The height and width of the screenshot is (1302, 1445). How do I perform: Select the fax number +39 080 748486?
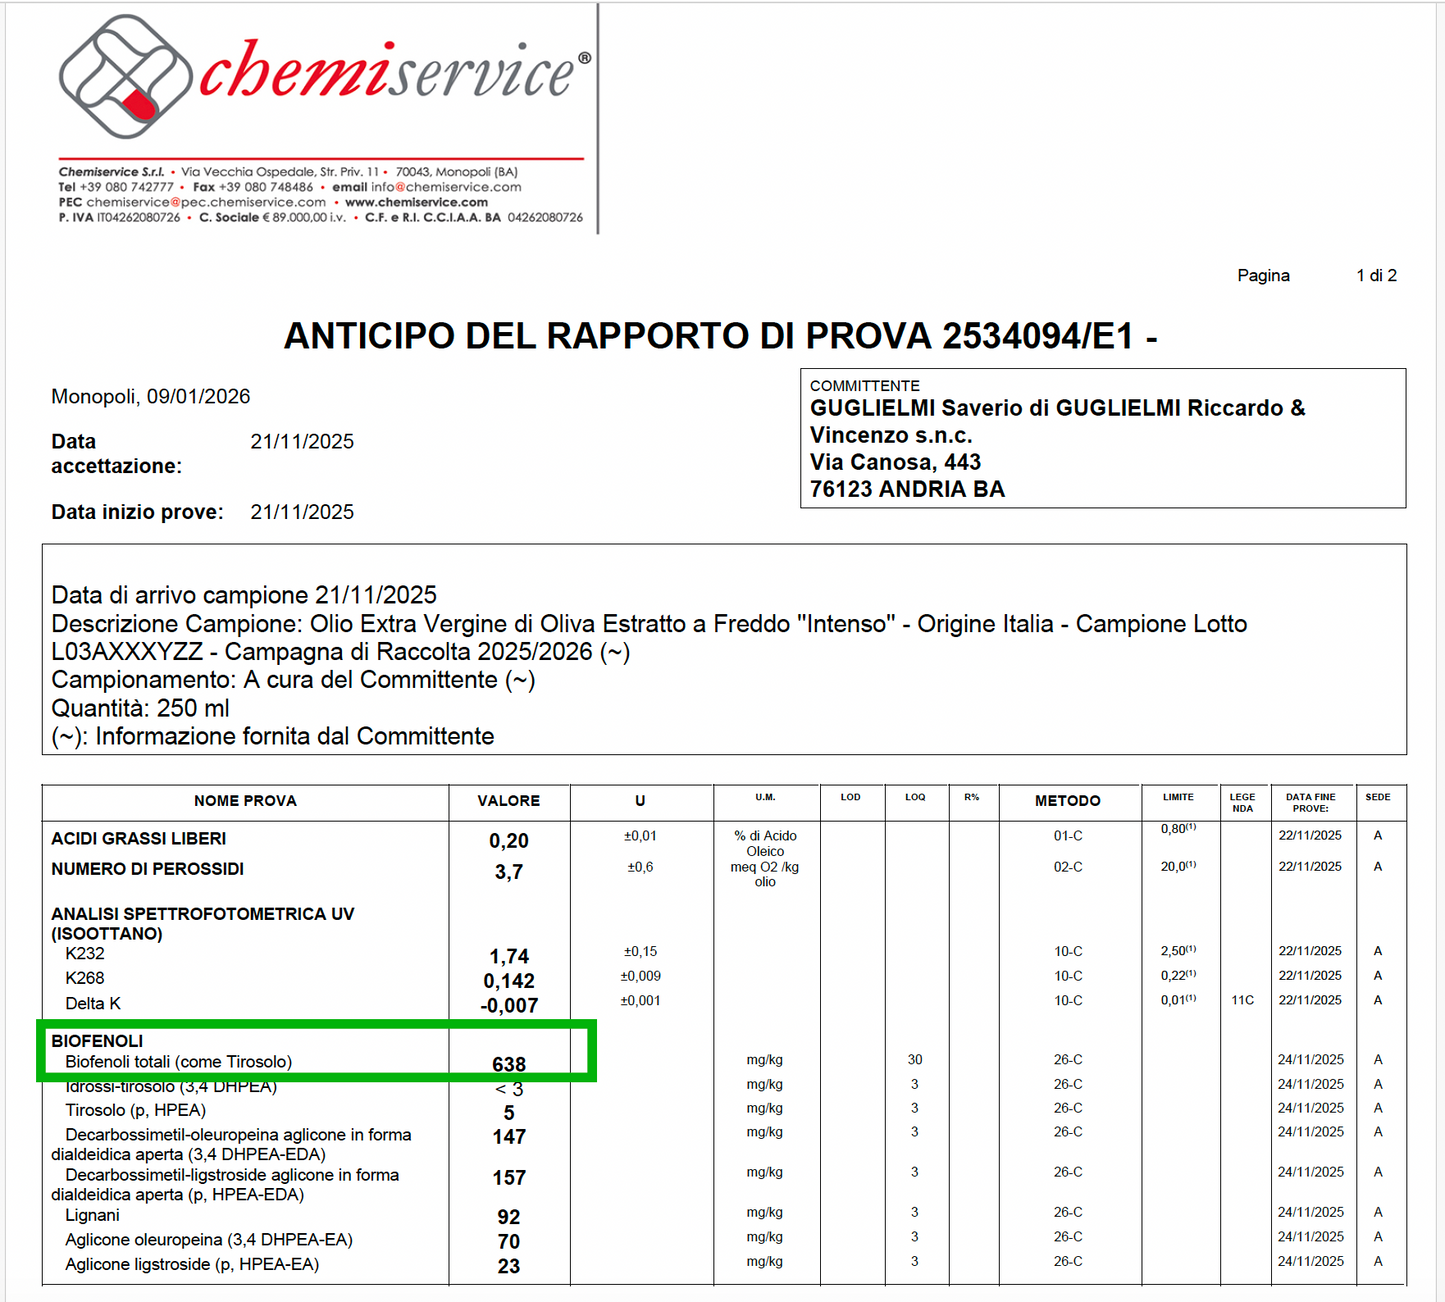click(266, 187)
